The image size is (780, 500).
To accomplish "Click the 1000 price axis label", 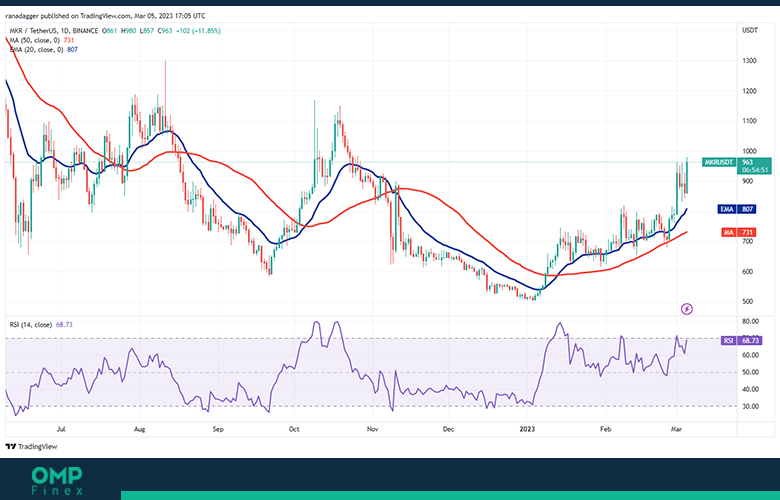I will tap(749, 151).
